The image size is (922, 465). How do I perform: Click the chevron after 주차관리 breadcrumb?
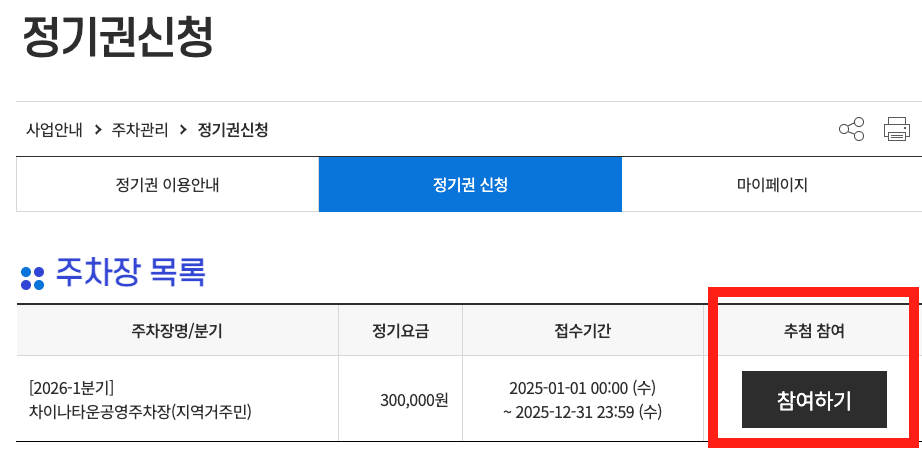coord(183,129)
